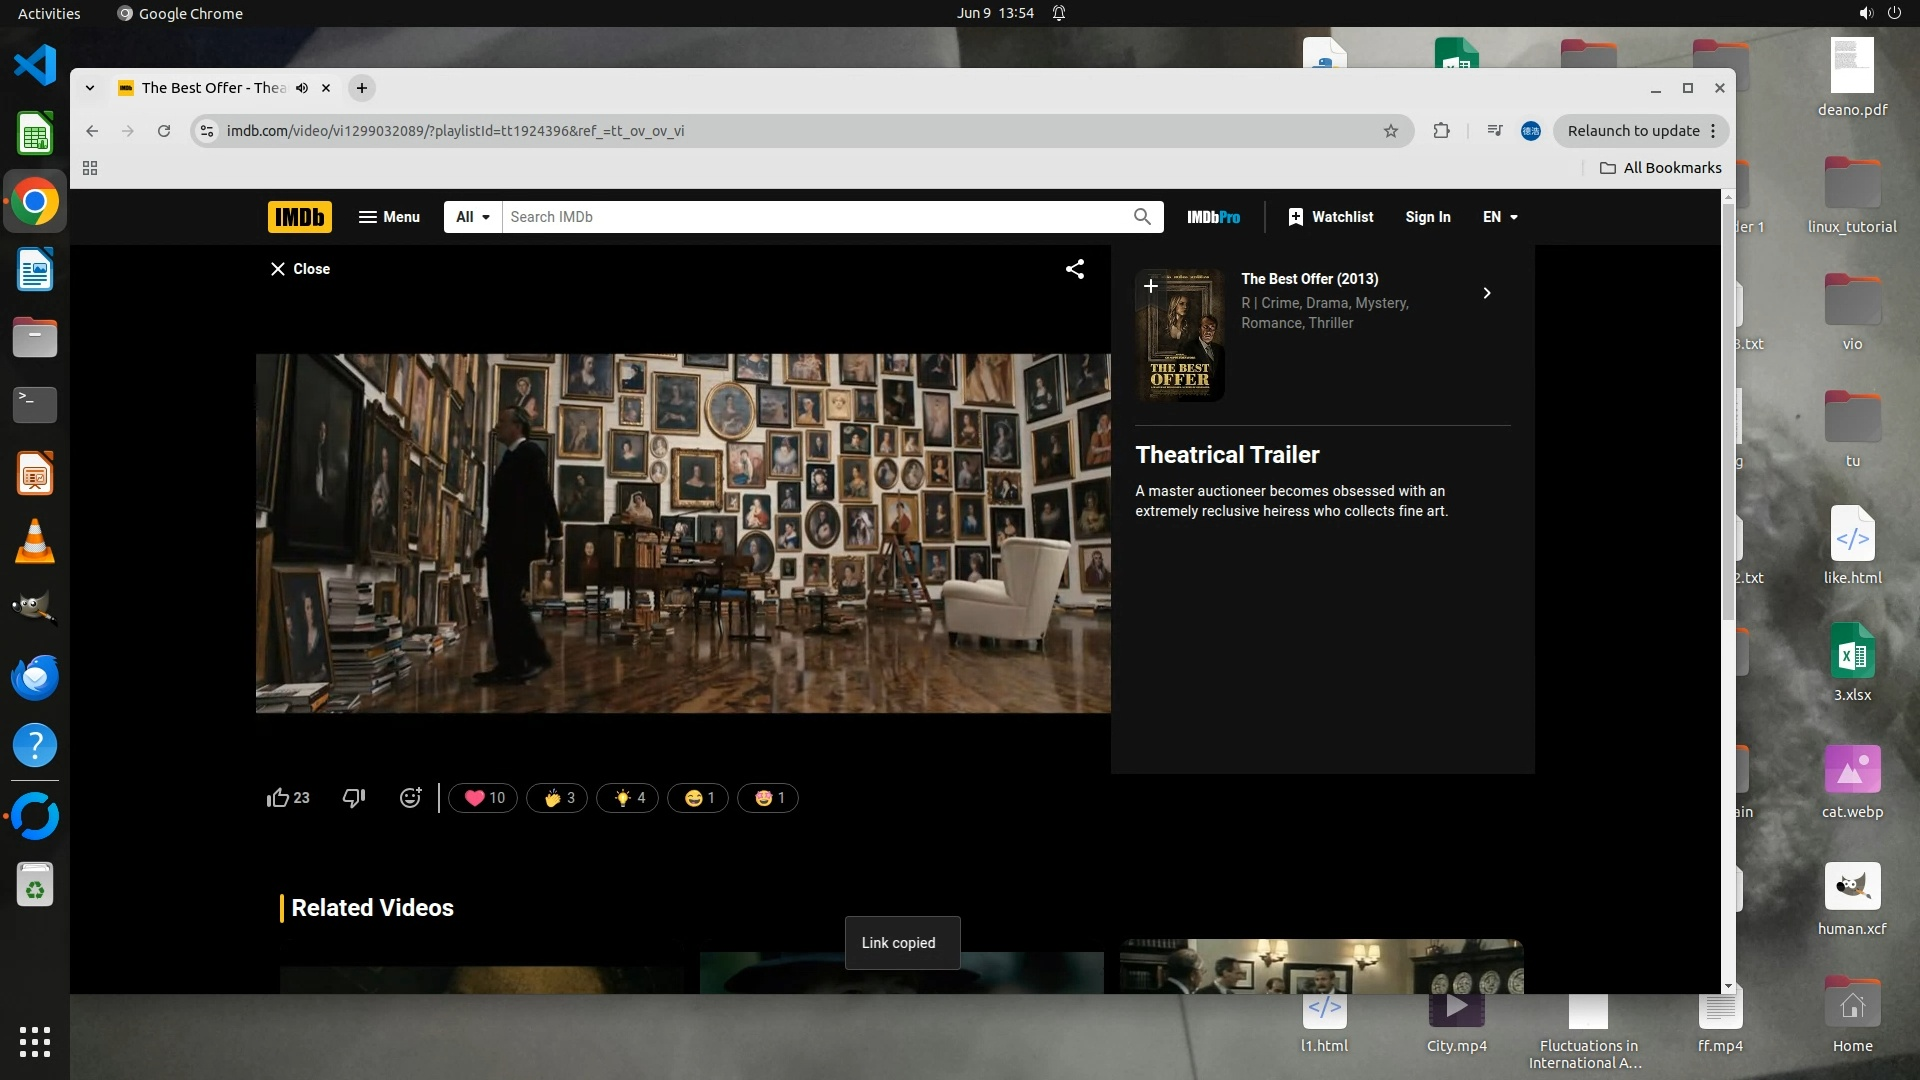Click the share icon above the video

[x=1075, y=269]
